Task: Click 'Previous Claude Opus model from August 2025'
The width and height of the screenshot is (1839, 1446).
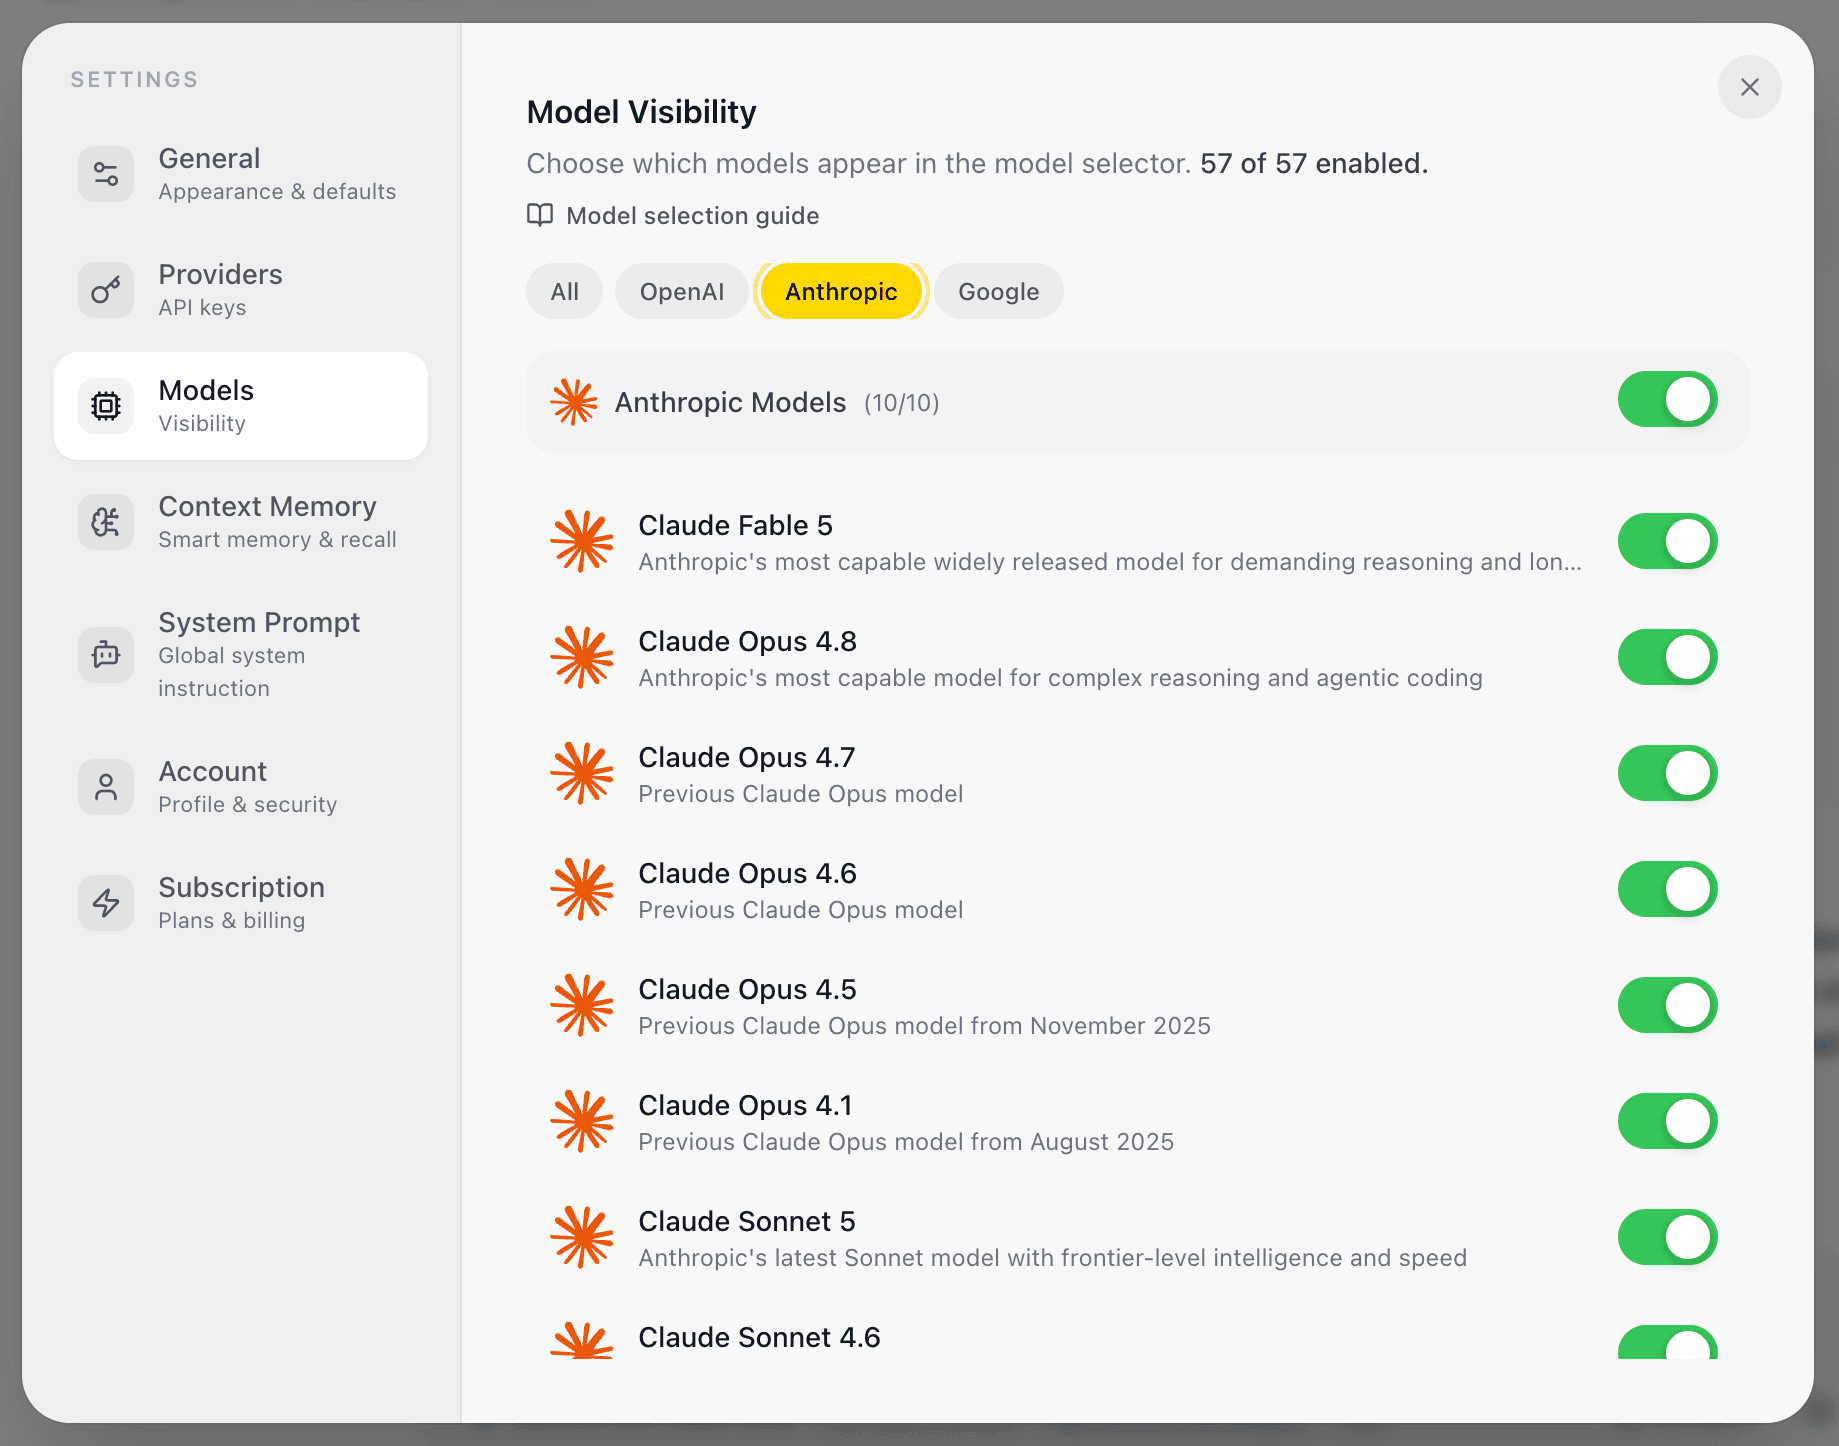Action: 906,1142
